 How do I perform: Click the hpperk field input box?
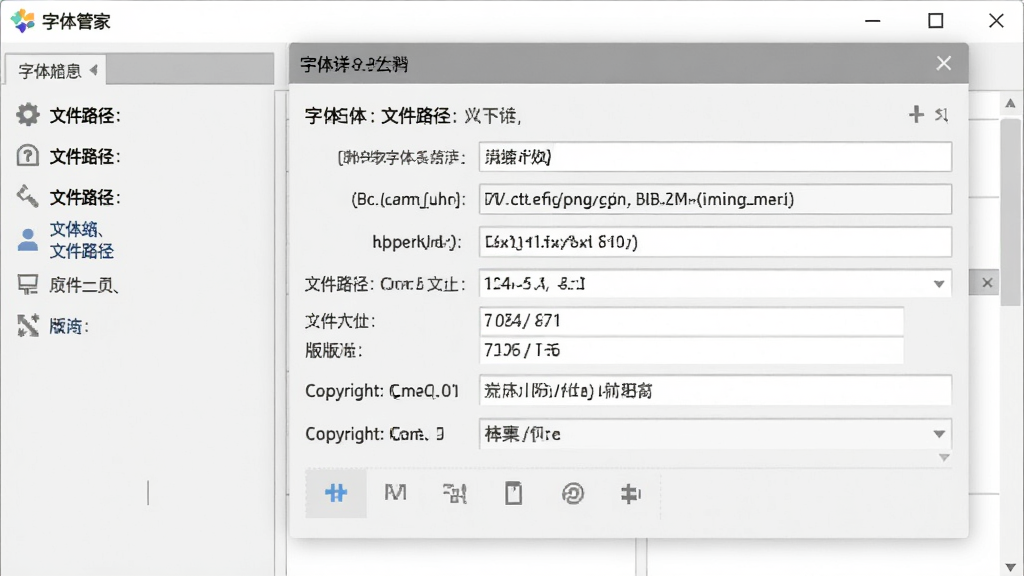(715, 242)
